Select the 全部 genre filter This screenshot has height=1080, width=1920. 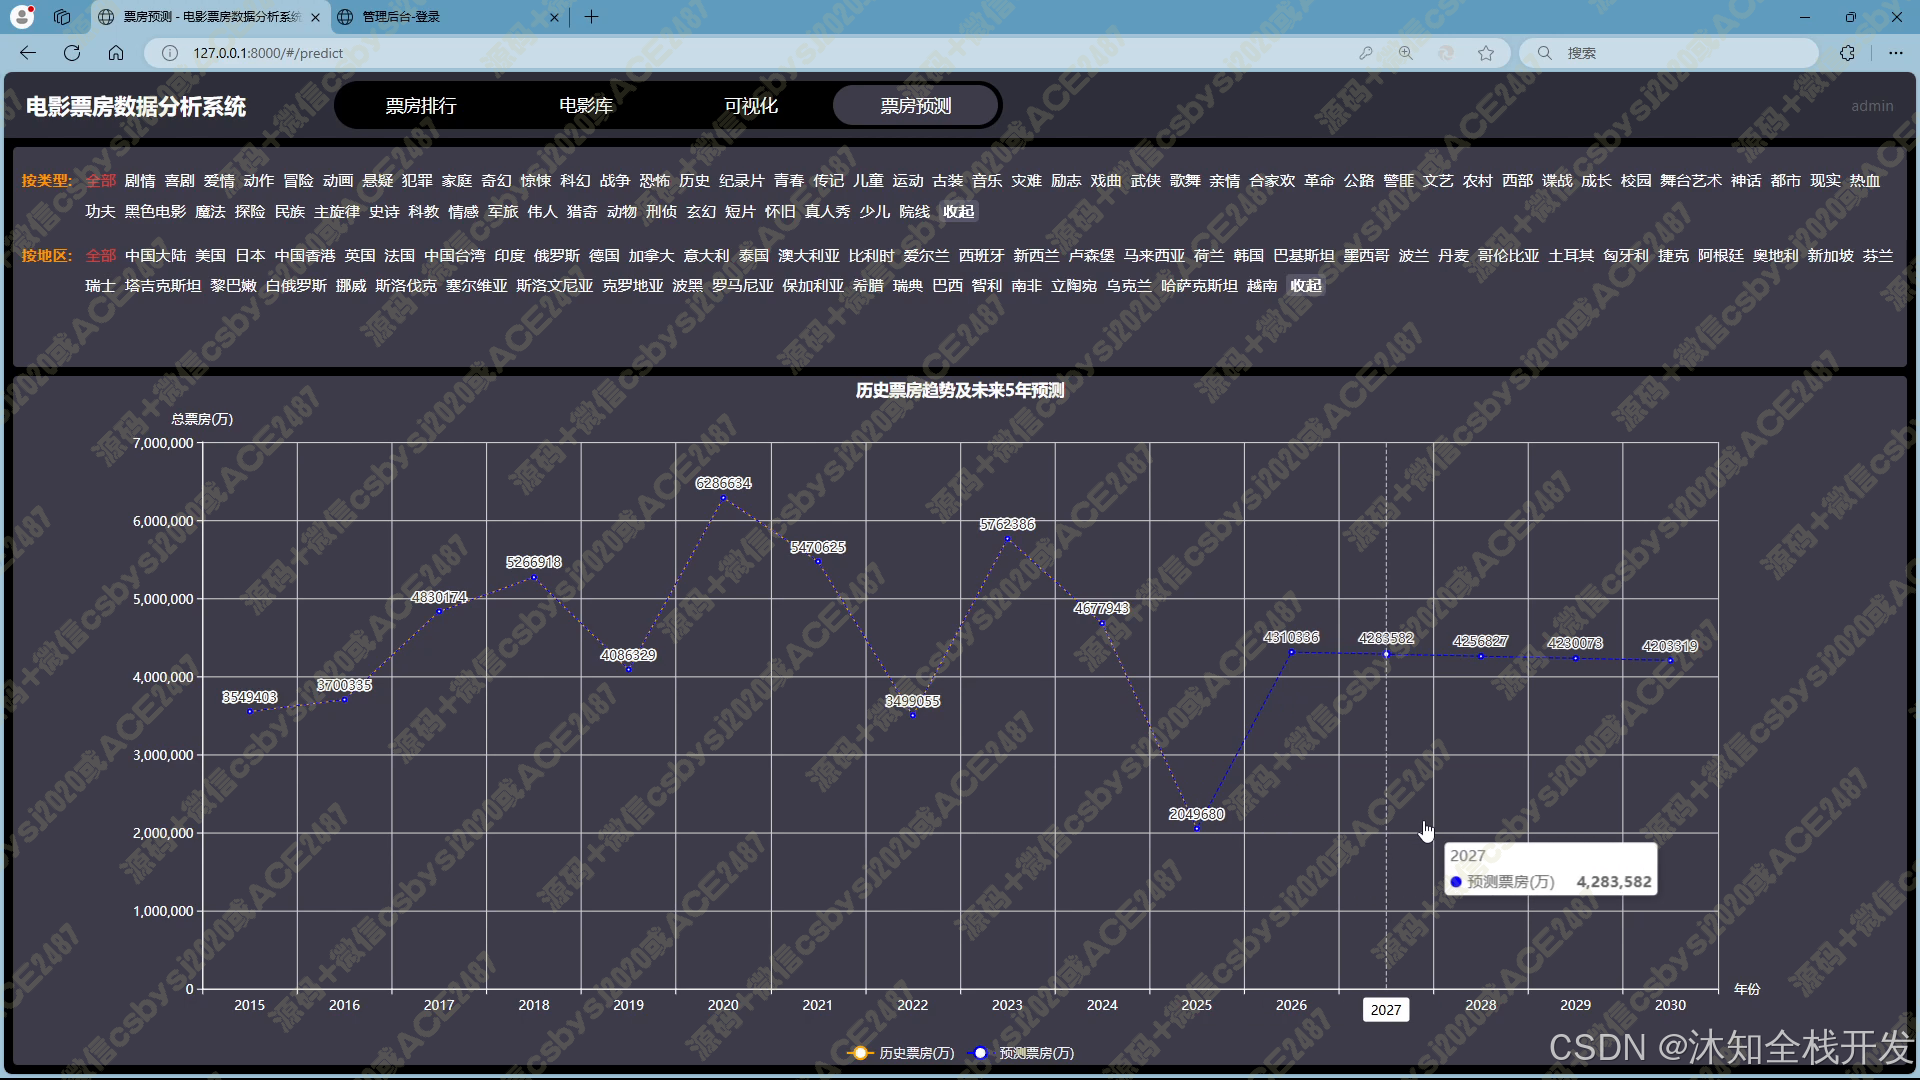(101, 181)
